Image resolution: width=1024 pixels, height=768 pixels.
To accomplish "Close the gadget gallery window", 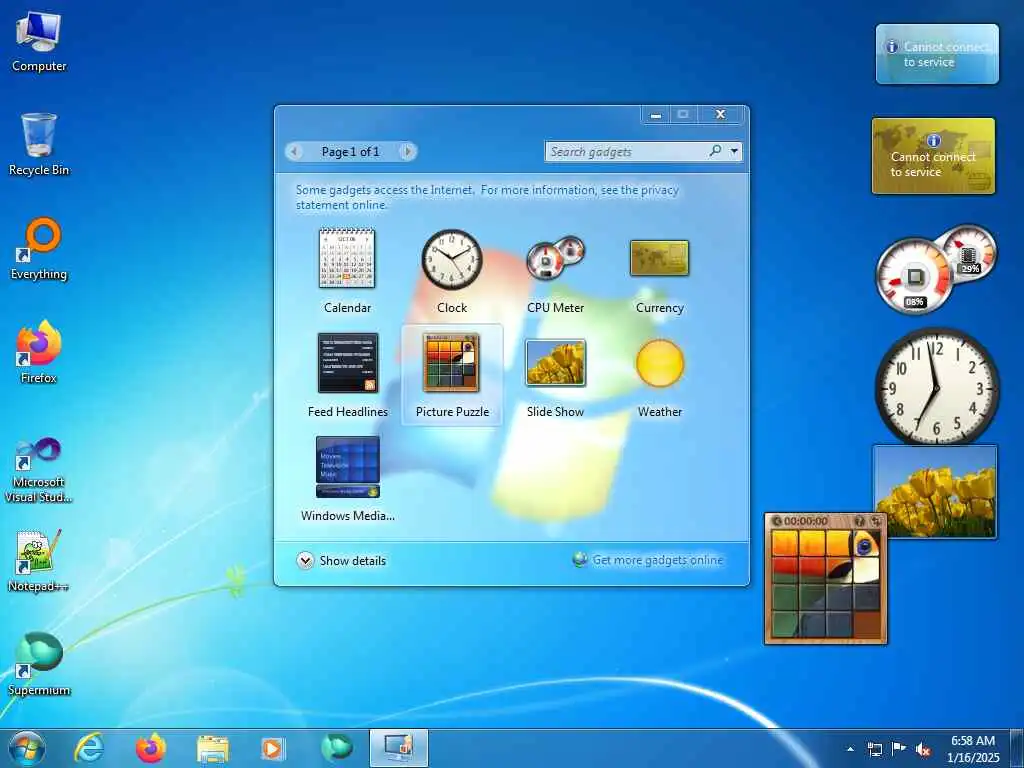I will pyautogui.click(x=720, y=115).
